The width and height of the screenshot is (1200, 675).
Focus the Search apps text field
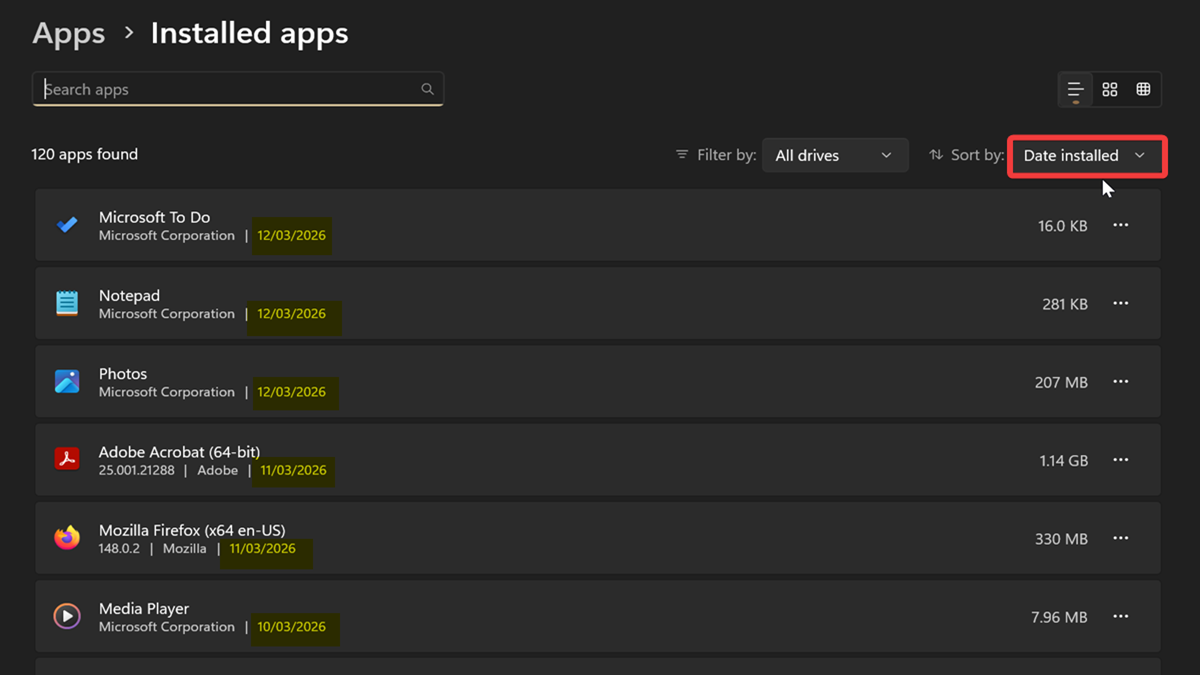tap(230, 89)
